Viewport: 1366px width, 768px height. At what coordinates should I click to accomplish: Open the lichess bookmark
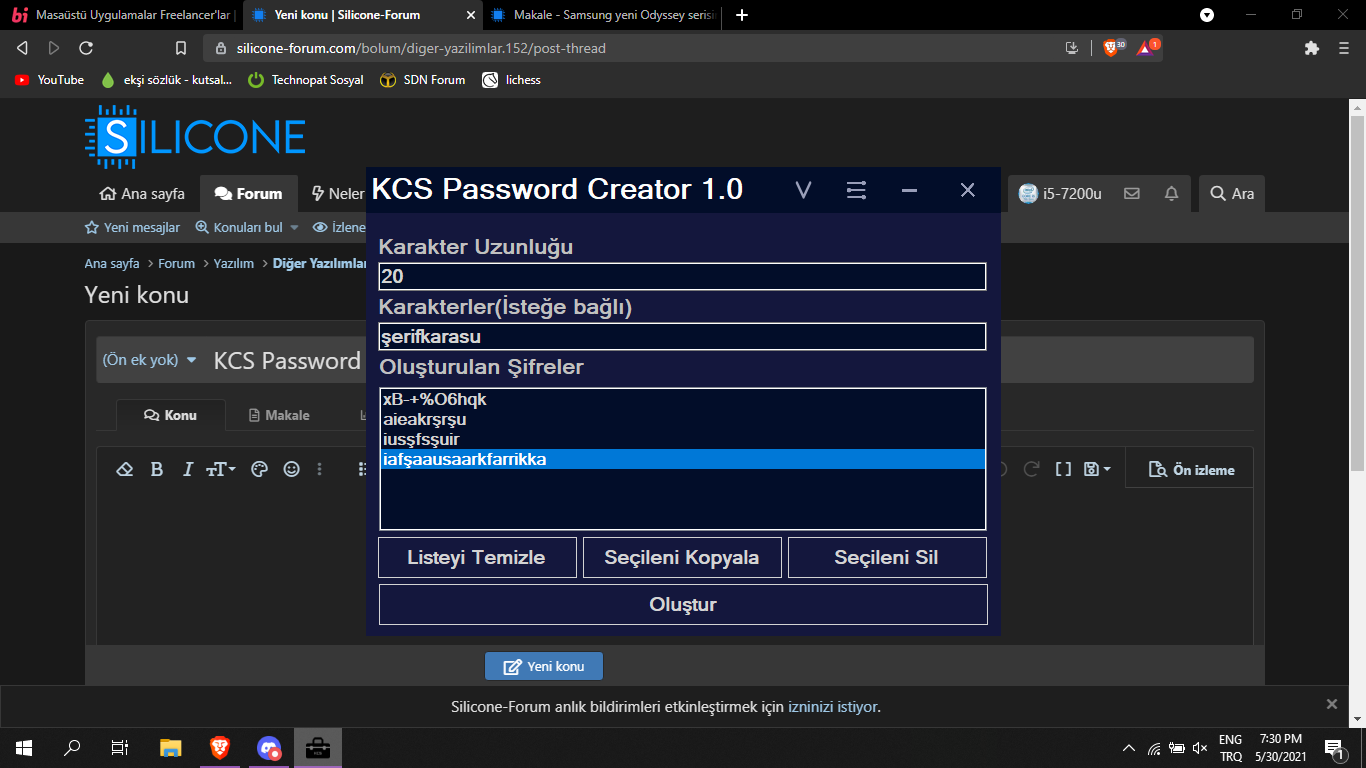511,80
